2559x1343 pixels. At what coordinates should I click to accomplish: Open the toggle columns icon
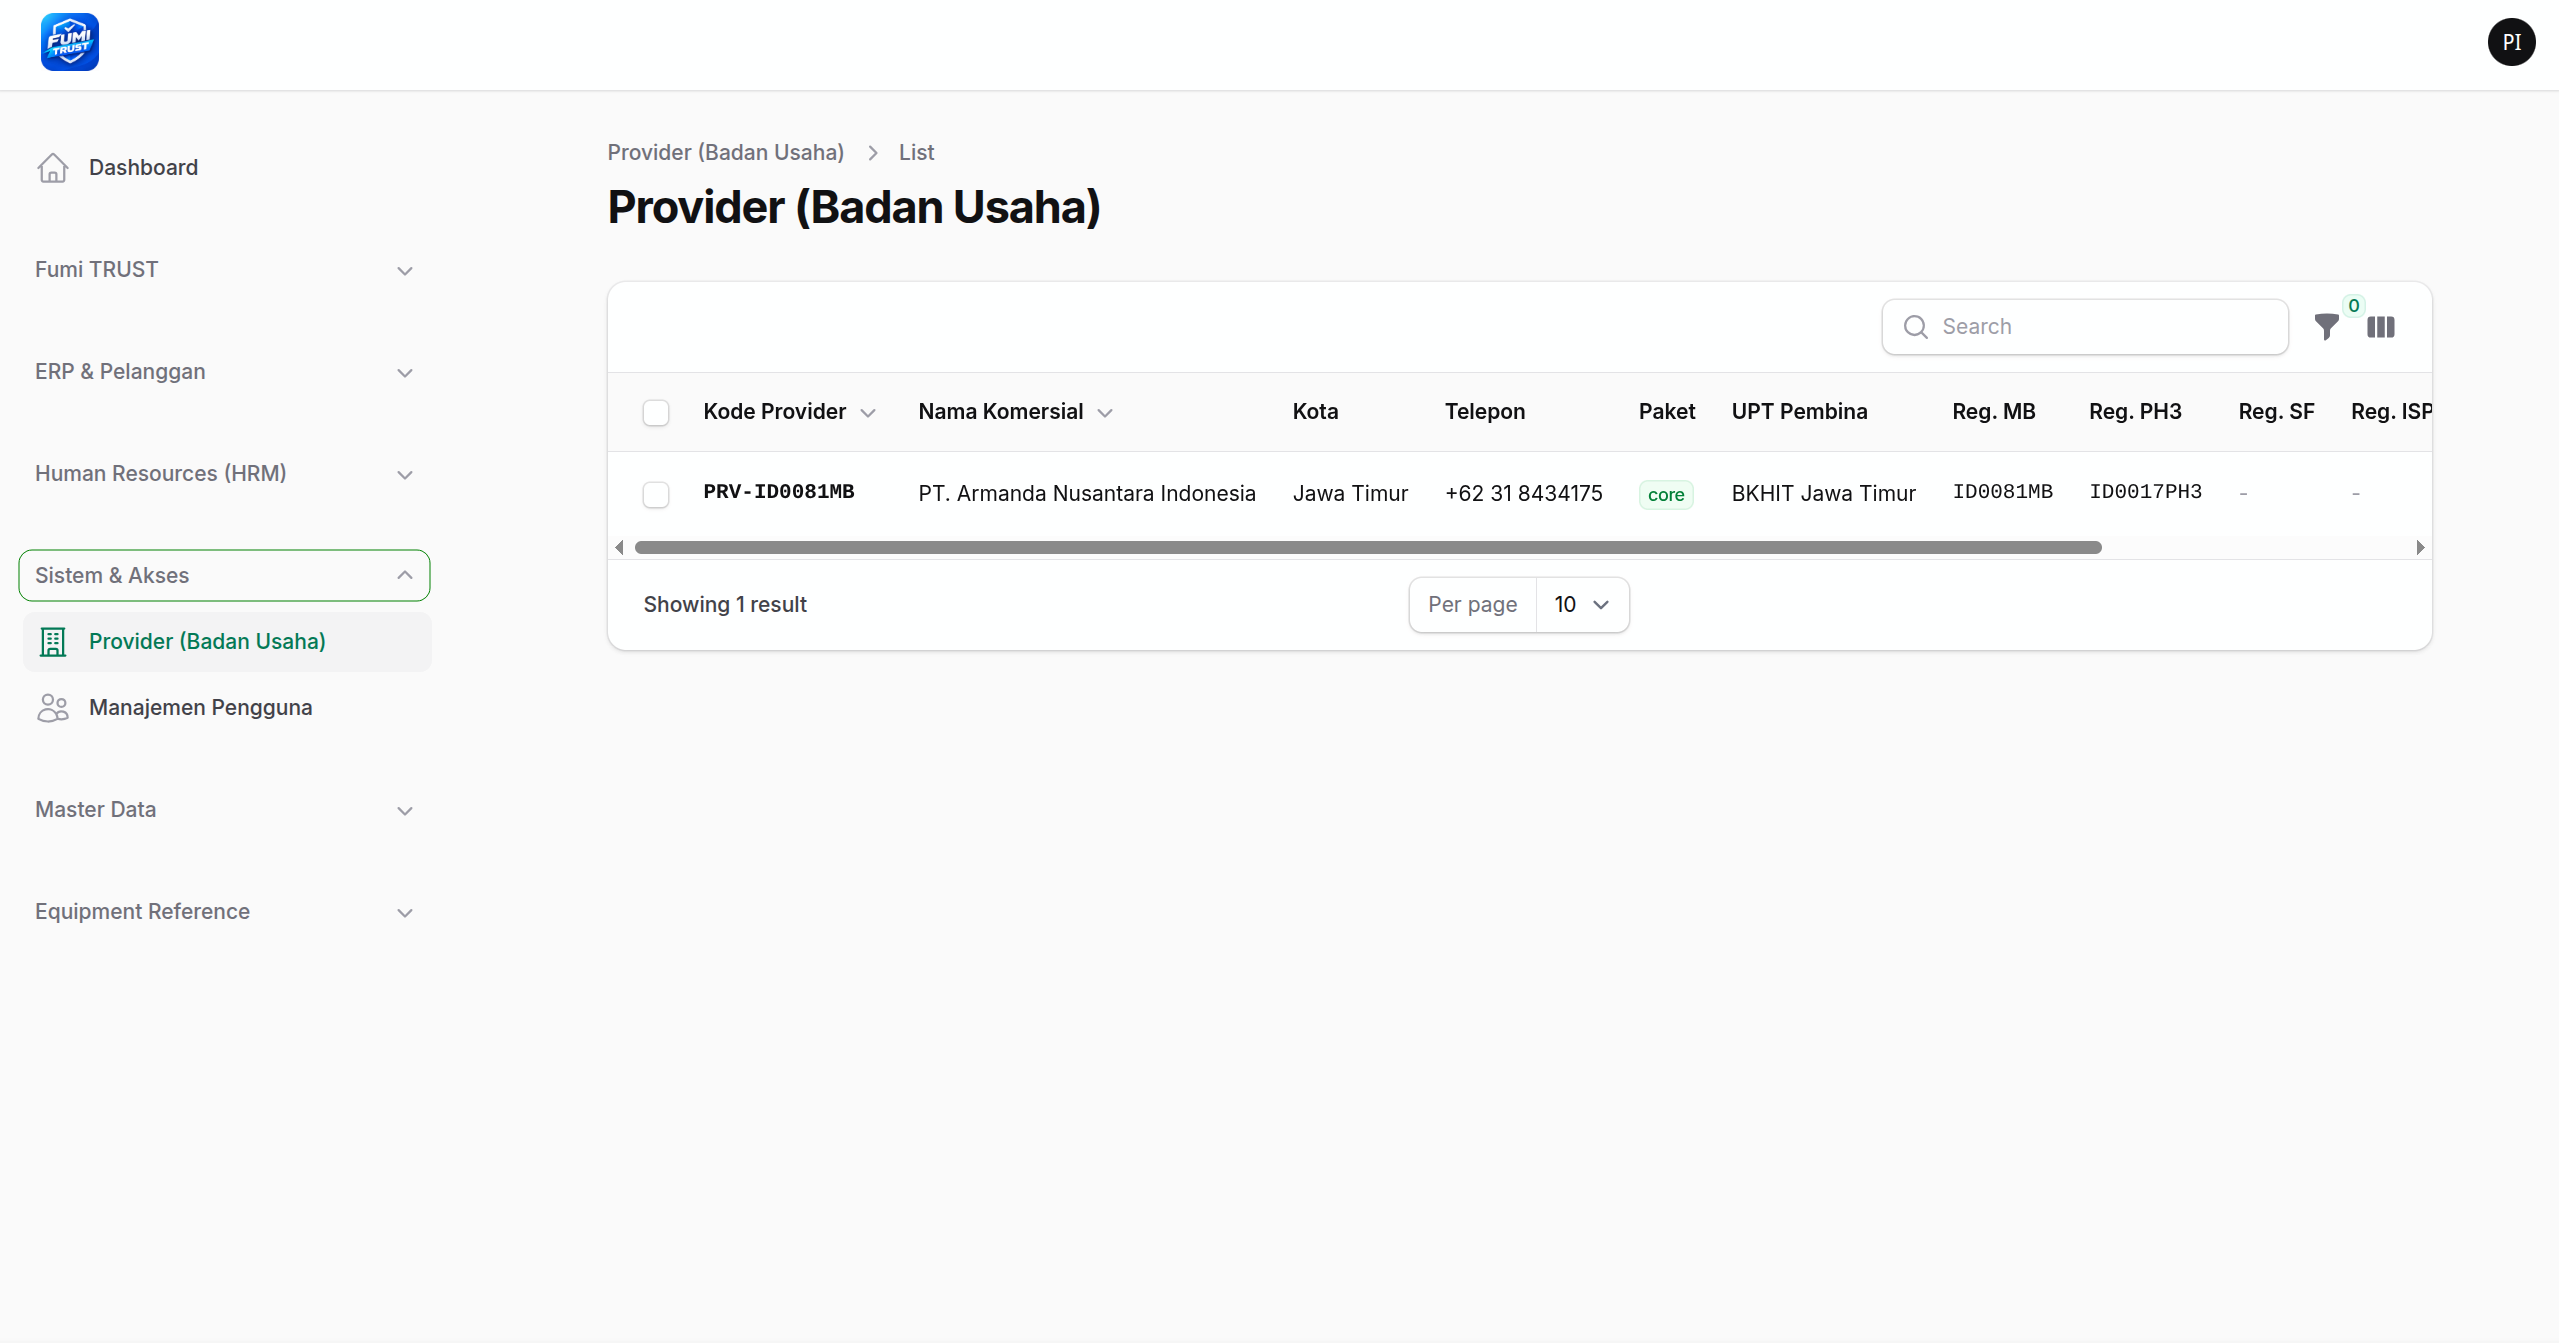pyautogui.click(x=2381, y=327)
